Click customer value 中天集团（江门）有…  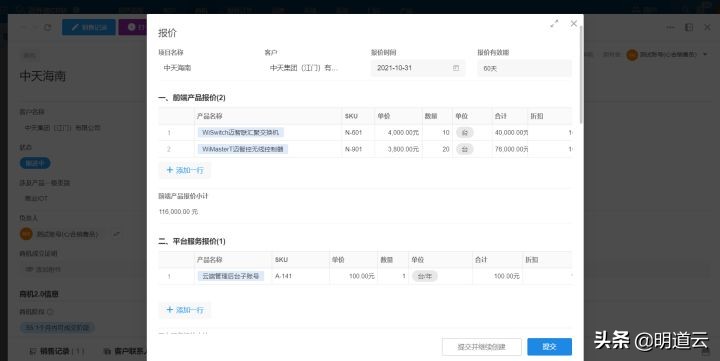pos(304,68)
